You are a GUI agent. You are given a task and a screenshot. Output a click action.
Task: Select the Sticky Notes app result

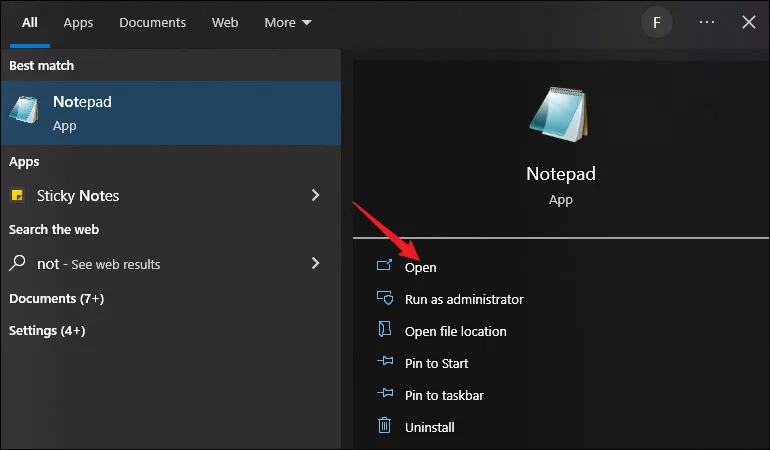[170, 196]
